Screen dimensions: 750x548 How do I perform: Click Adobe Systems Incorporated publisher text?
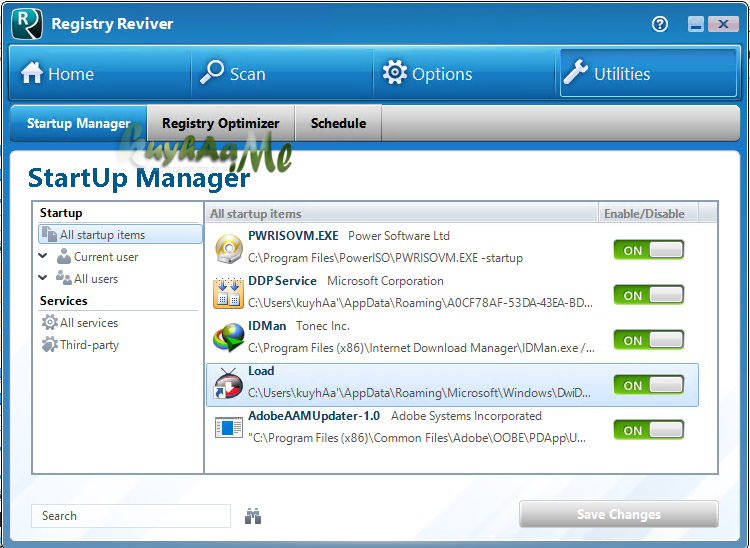[466, 416]
